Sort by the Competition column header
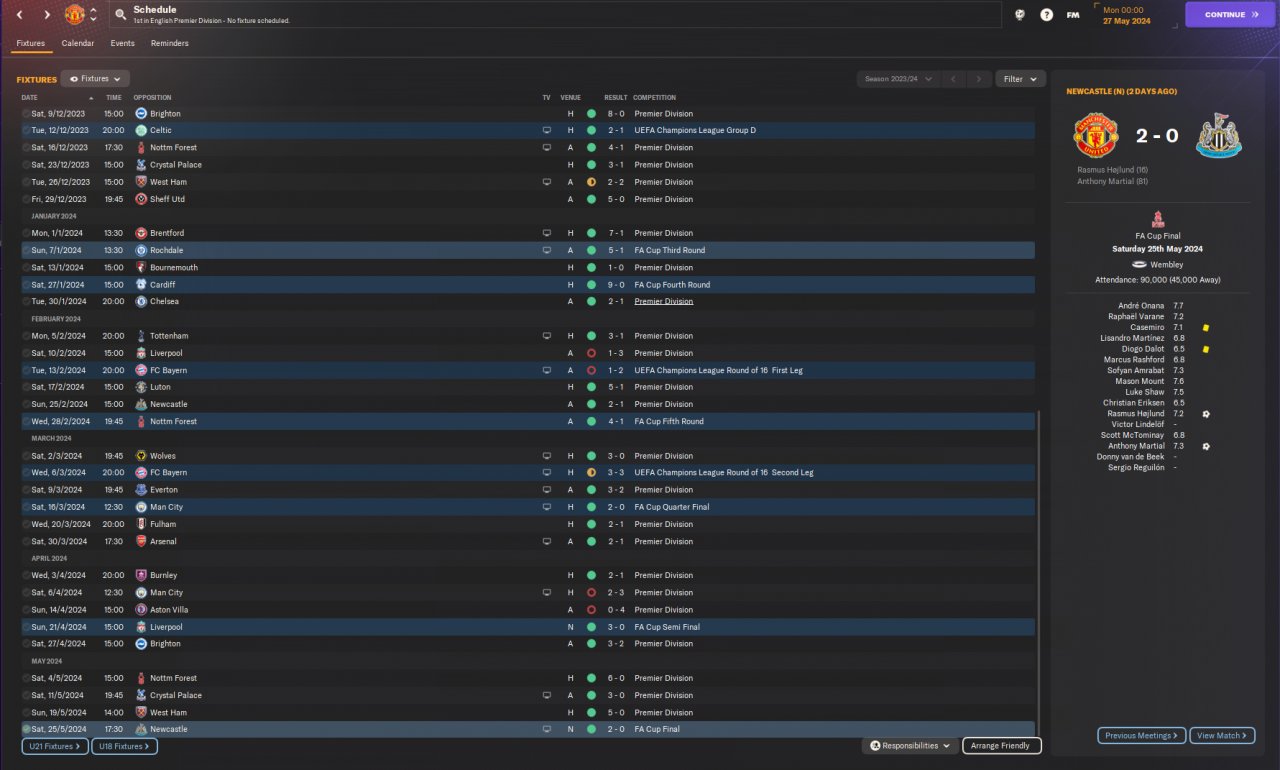The height and width of the screenshot is (770, 1280). click(x=655, y=98)
